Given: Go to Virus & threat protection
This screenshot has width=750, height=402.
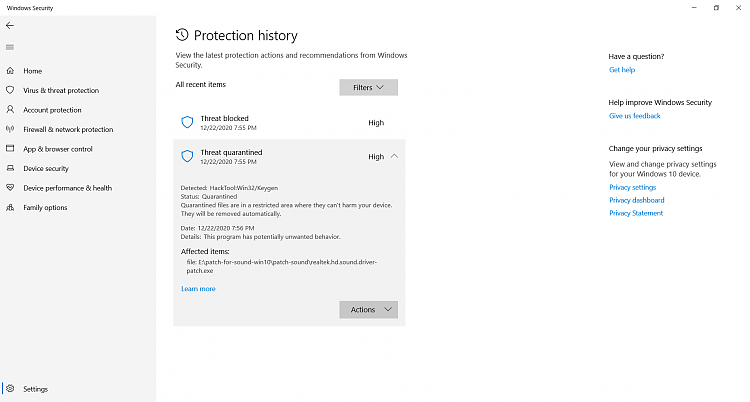Looking at the screenshot, I should pos(61,90).
